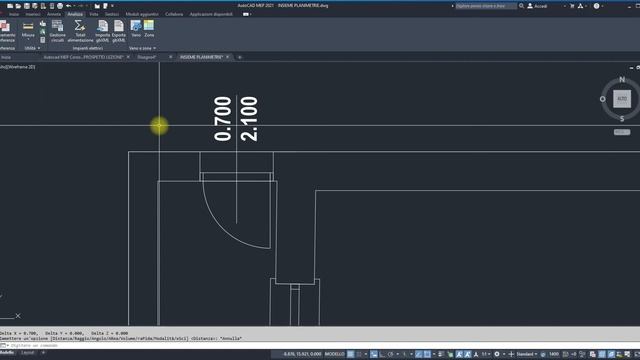This screenshot has width=640, height=360.
Task: Toggle polar tracking in status bar
Action: coord(391,354)
